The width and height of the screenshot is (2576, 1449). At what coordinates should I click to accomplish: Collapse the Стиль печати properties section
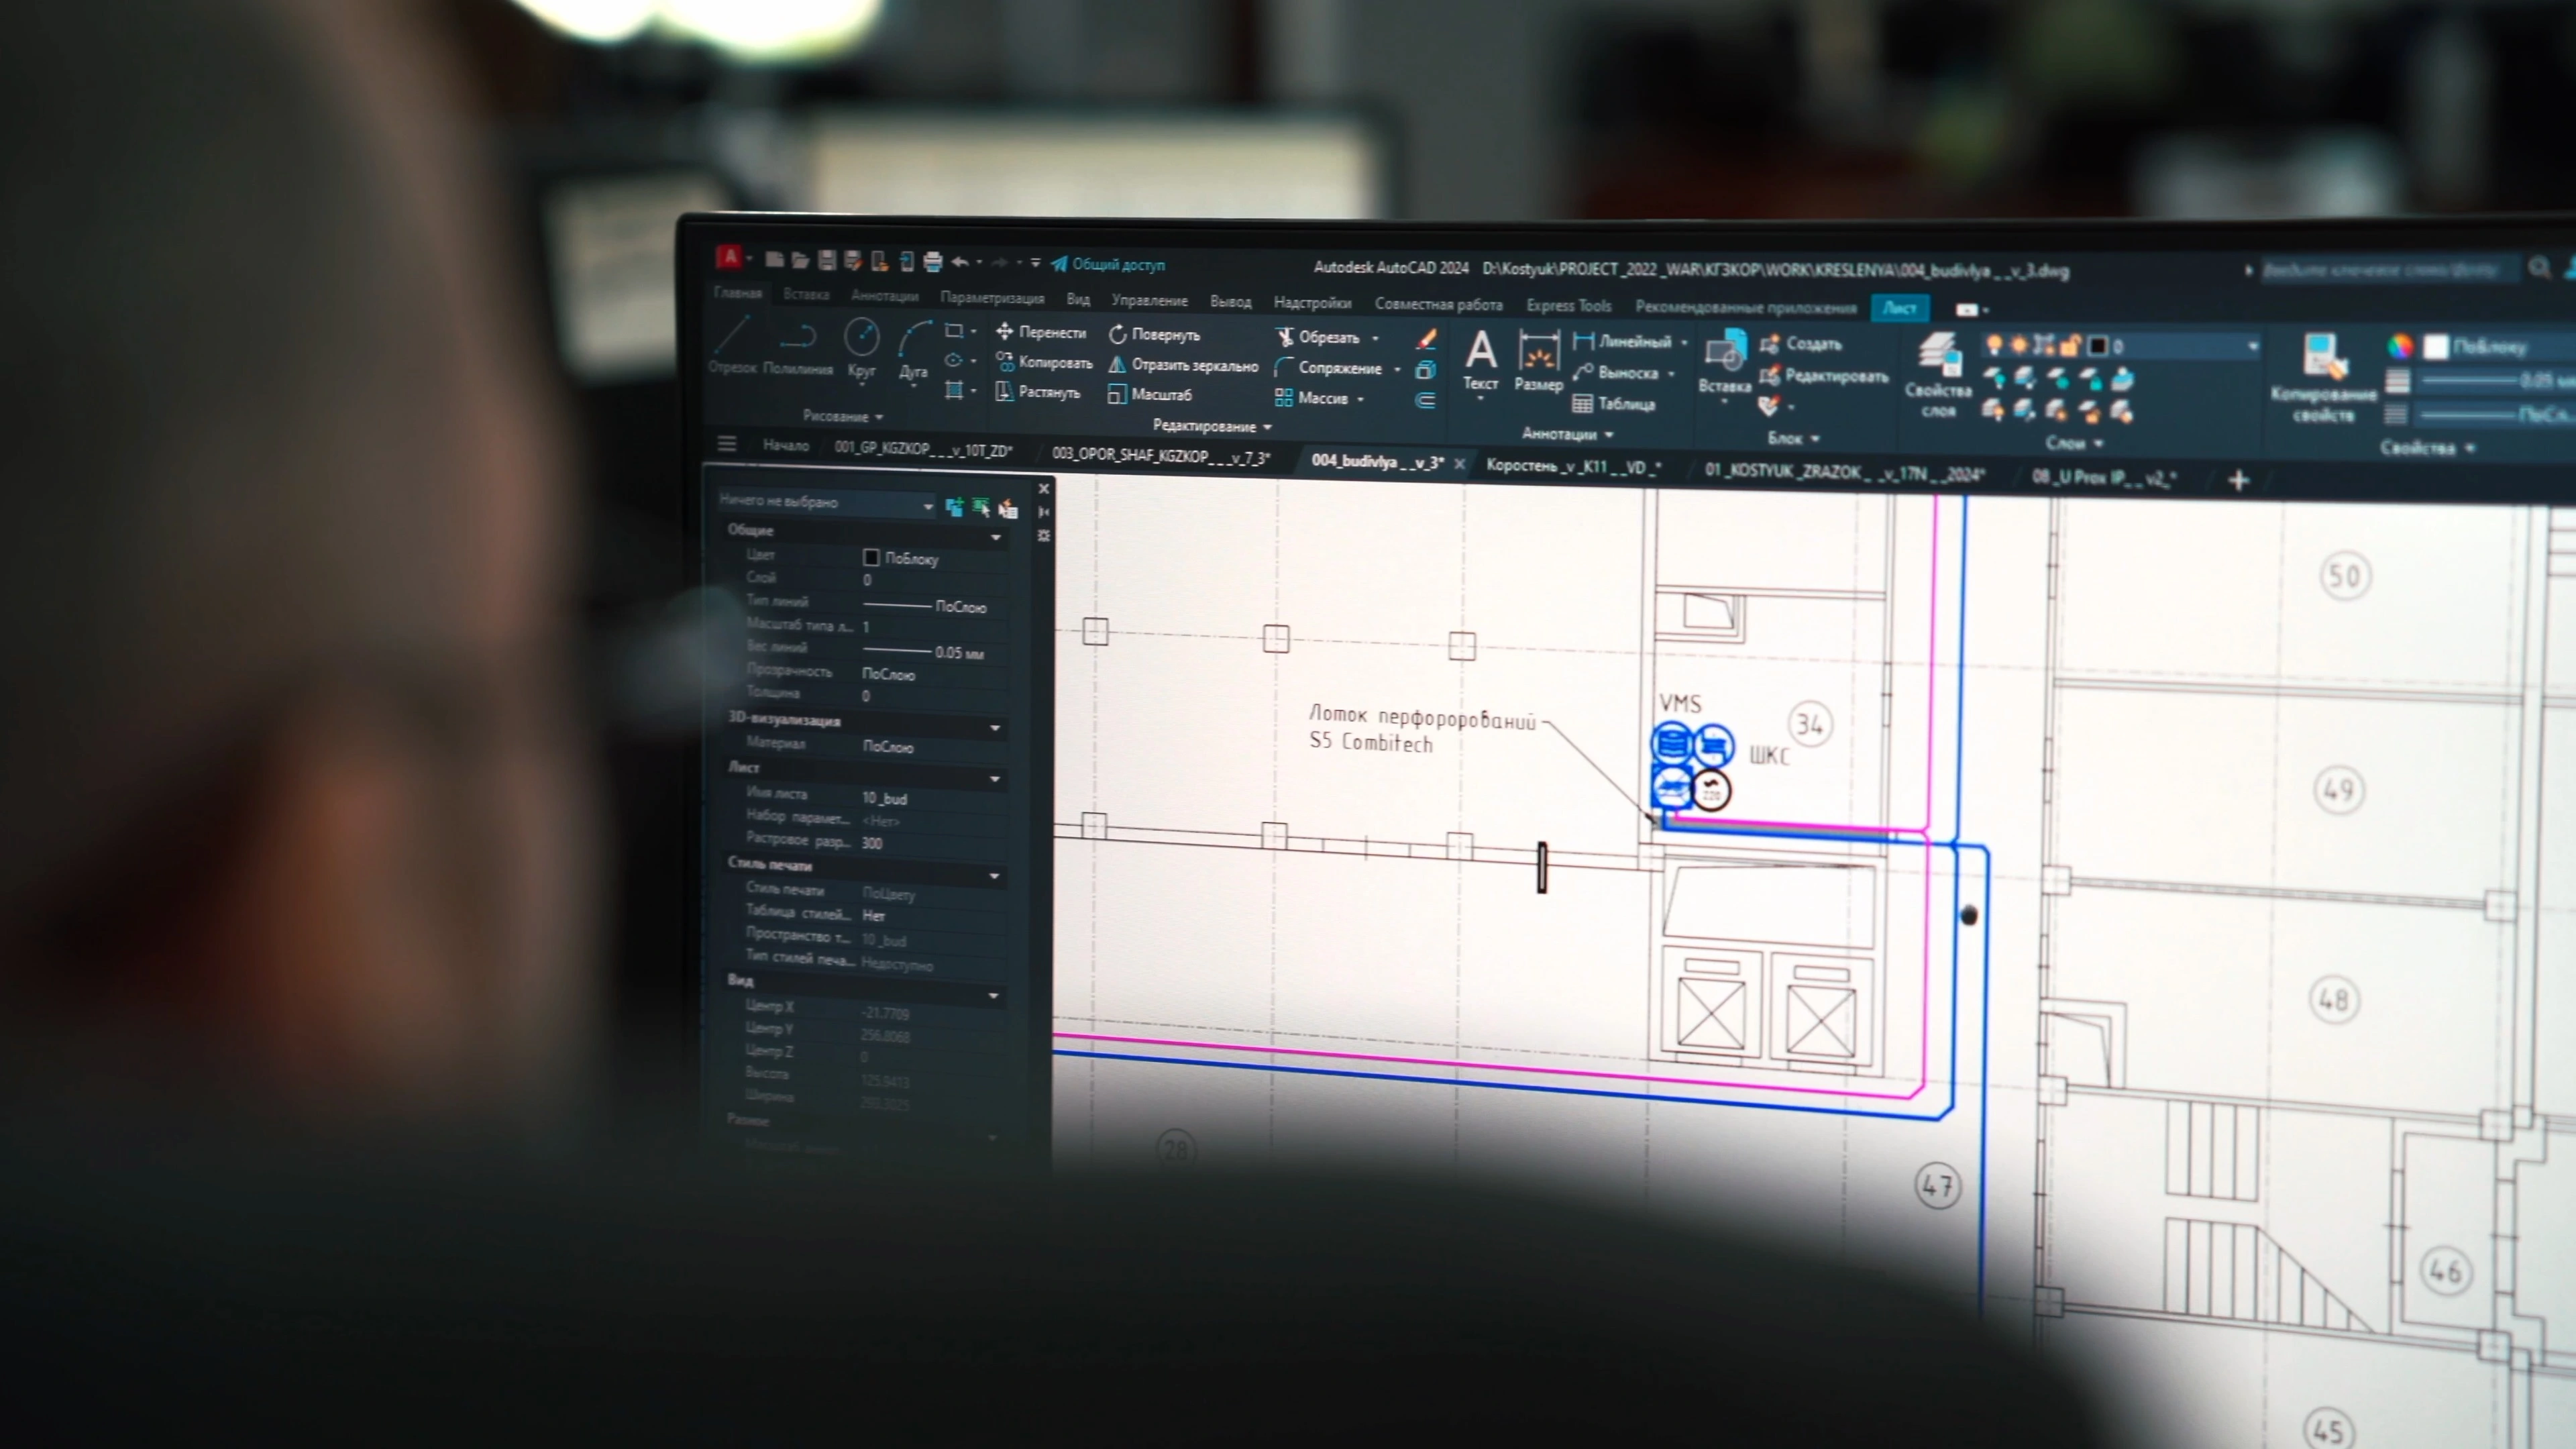point(994,876)
